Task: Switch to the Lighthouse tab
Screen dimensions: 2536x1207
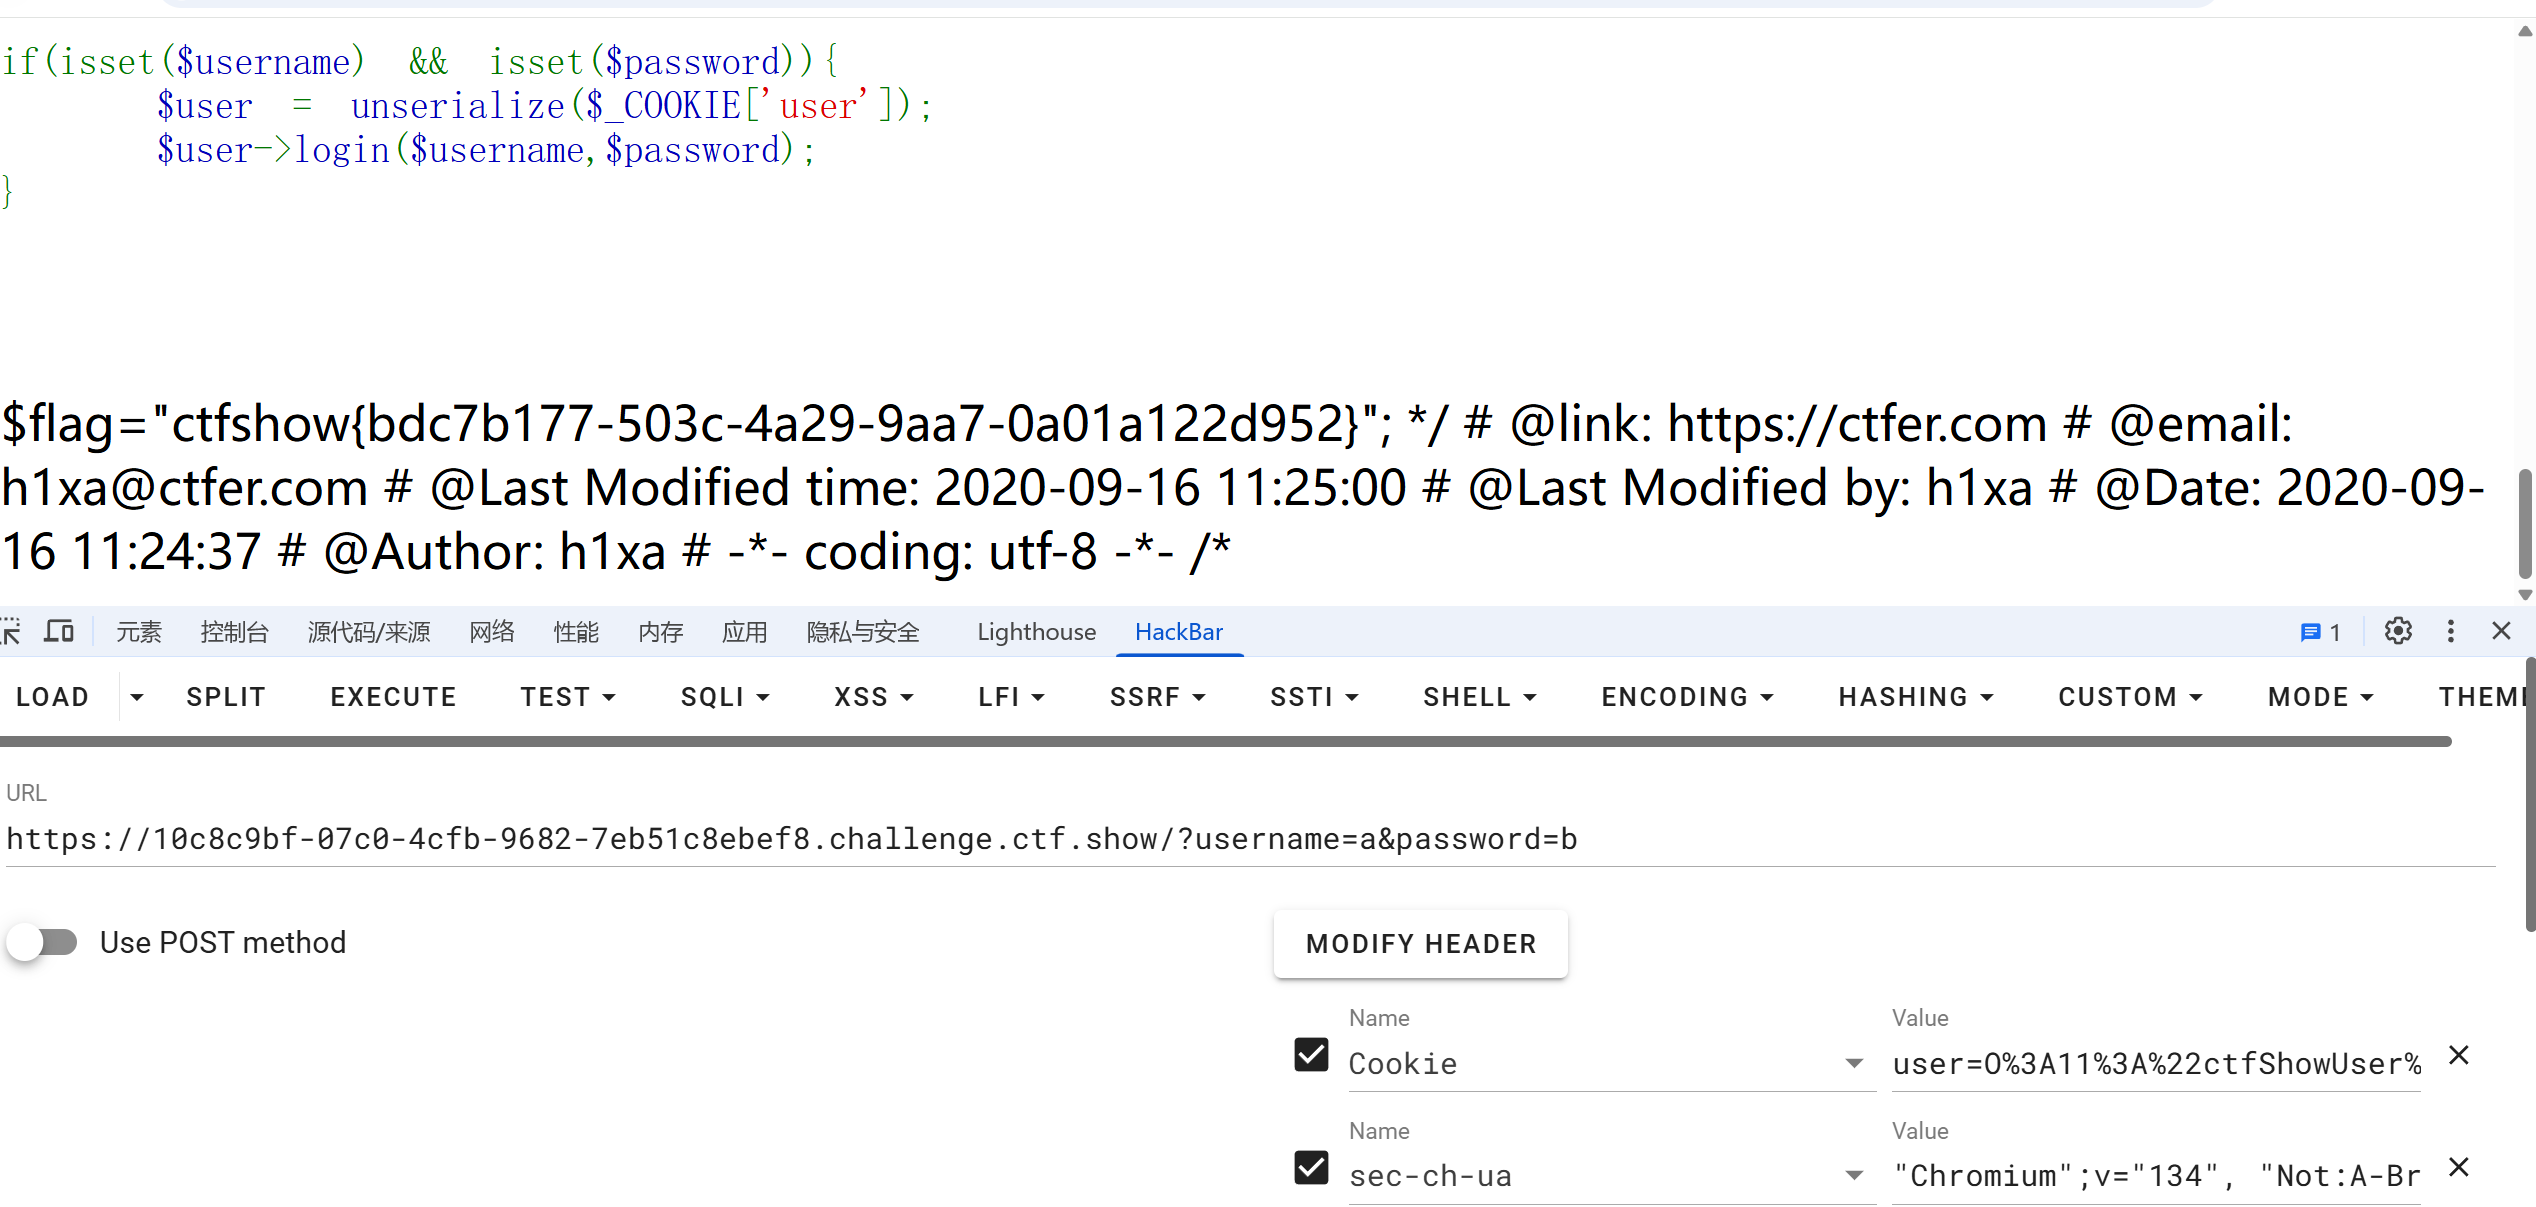Action: (x=1036, y=632)
